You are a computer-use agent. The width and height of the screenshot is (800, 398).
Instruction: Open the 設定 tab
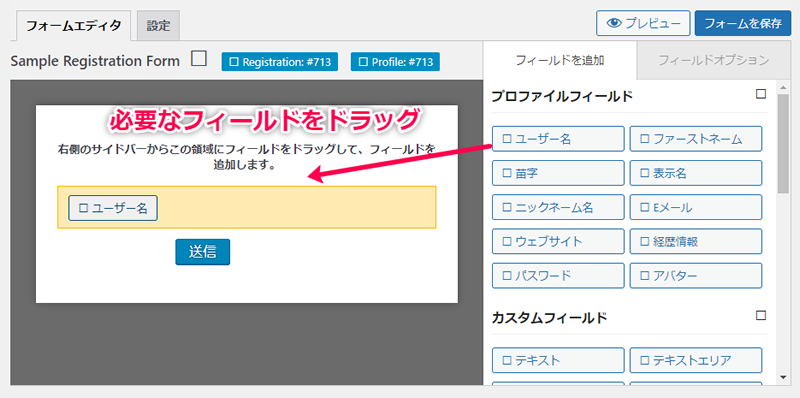[158, 26]
